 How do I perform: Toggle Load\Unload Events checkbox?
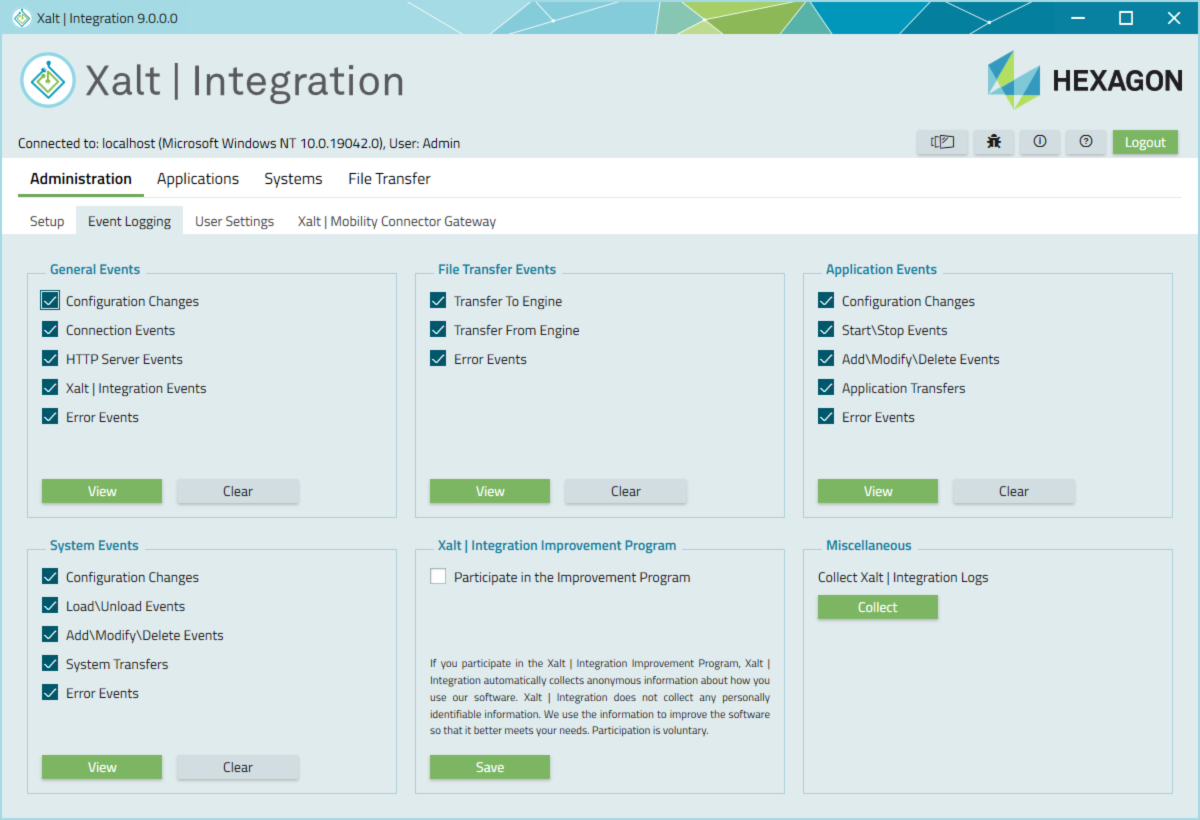tap(50, 605)
